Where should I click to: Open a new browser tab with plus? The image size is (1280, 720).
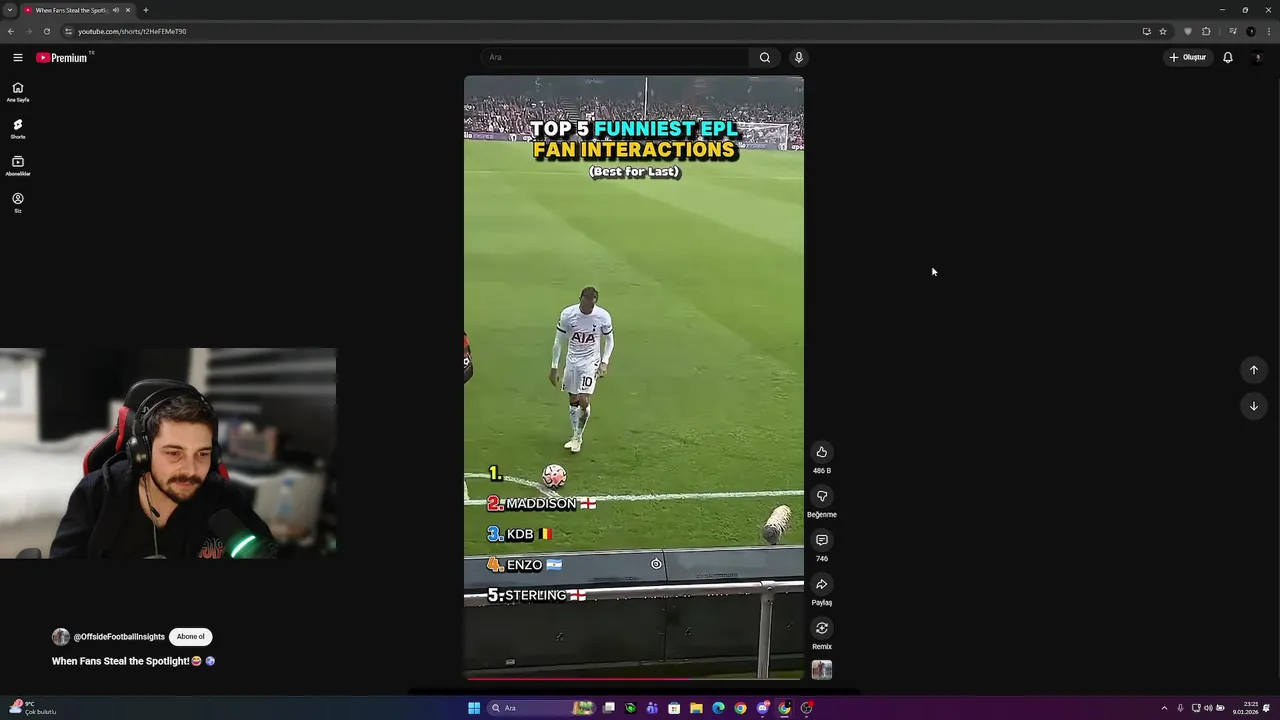point(146,10)
